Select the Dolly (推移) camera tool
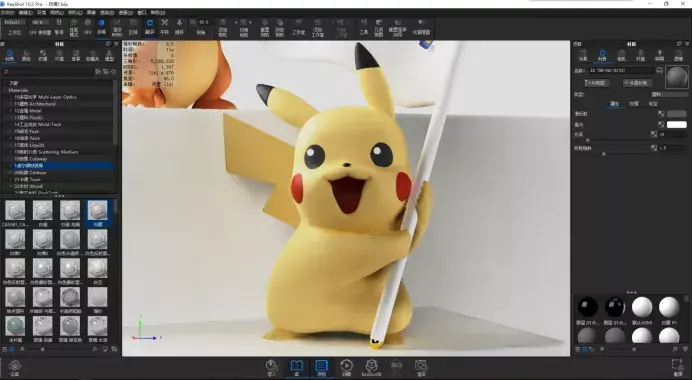 point(179,27)
